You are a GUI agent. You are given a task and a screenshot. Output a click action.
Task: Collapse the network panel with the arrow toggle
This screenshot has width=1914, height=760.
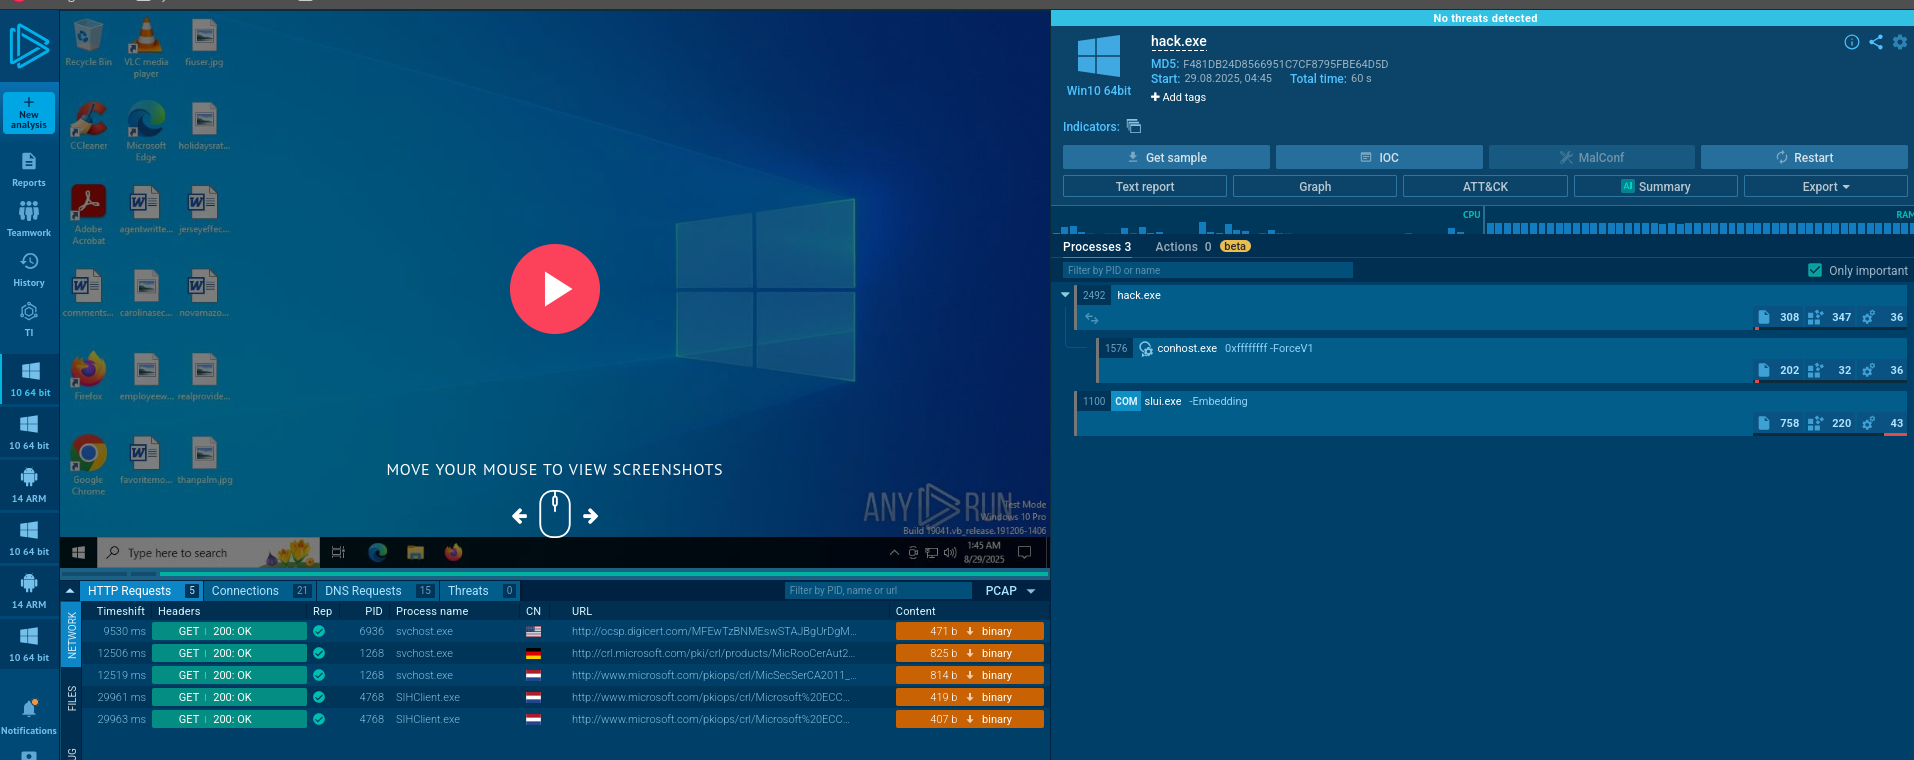[70, 591]
